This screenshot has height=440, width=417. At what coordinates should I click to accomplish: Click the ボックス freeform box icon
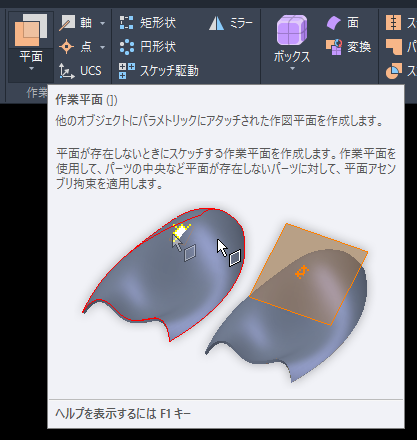click(292, 30)
